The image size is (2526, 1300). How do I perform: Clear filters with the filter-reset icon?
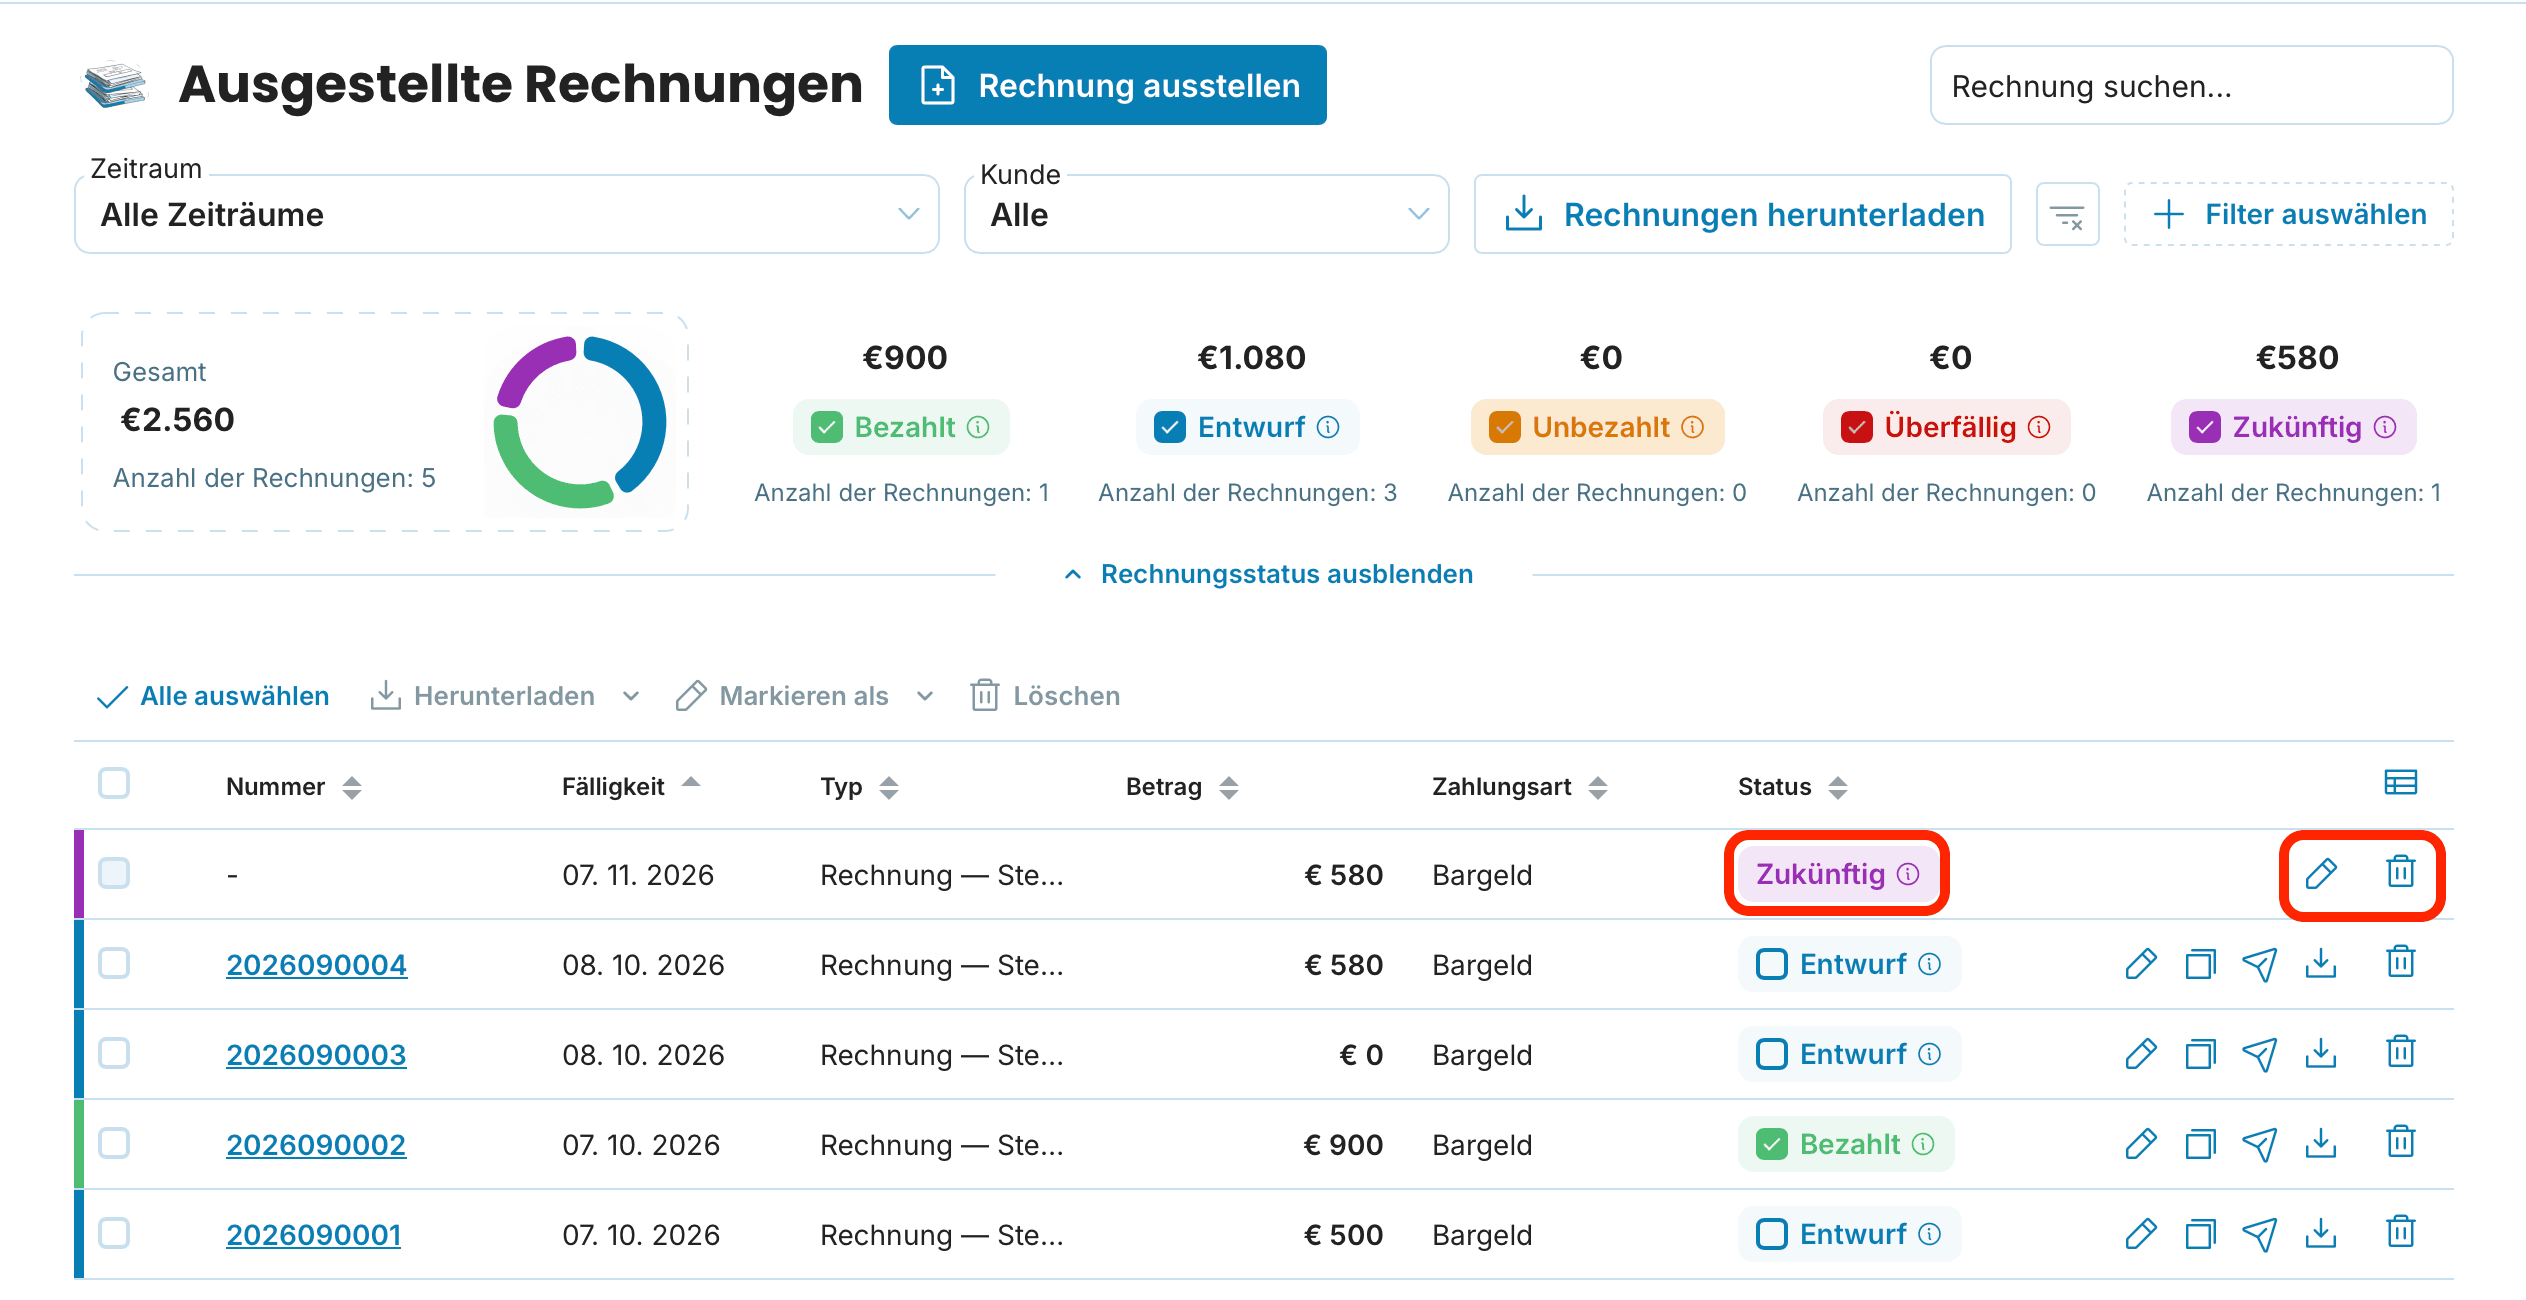click(x=2067, y=215)
